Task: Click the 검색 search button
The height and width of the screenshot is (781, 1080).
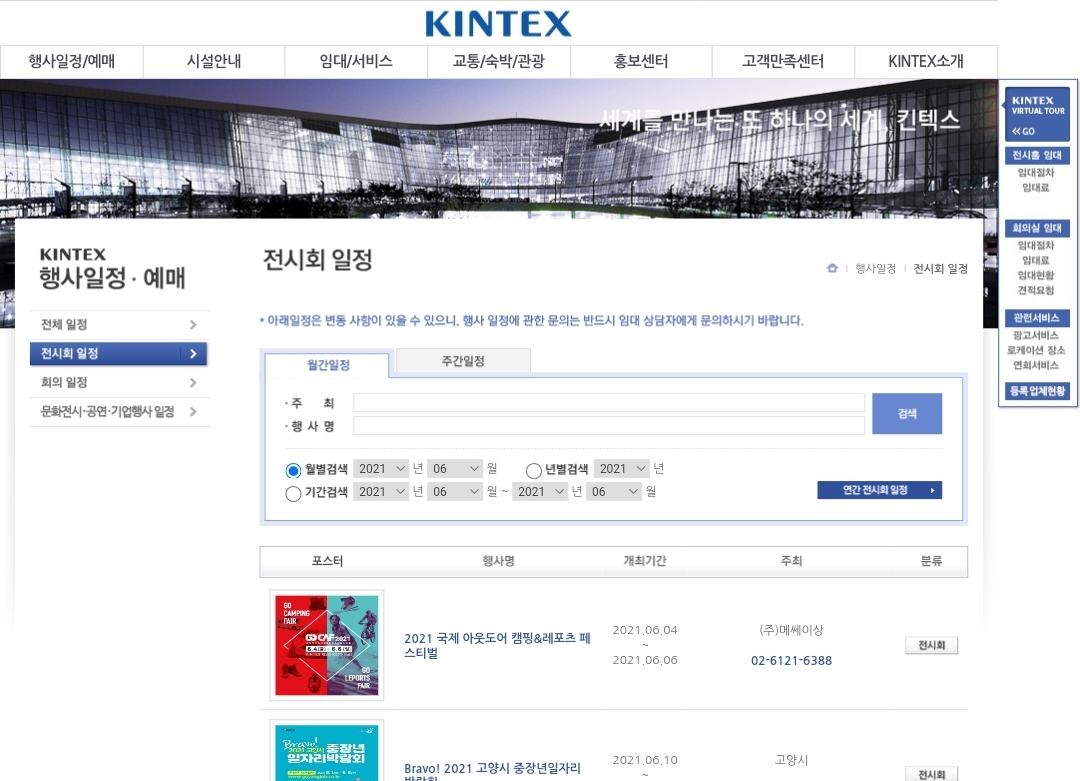Action: [907, 413]
